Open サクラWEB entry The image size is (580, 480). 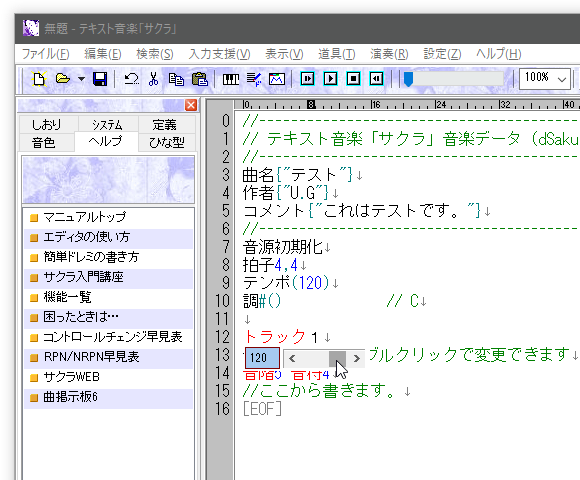coord(109,377)
